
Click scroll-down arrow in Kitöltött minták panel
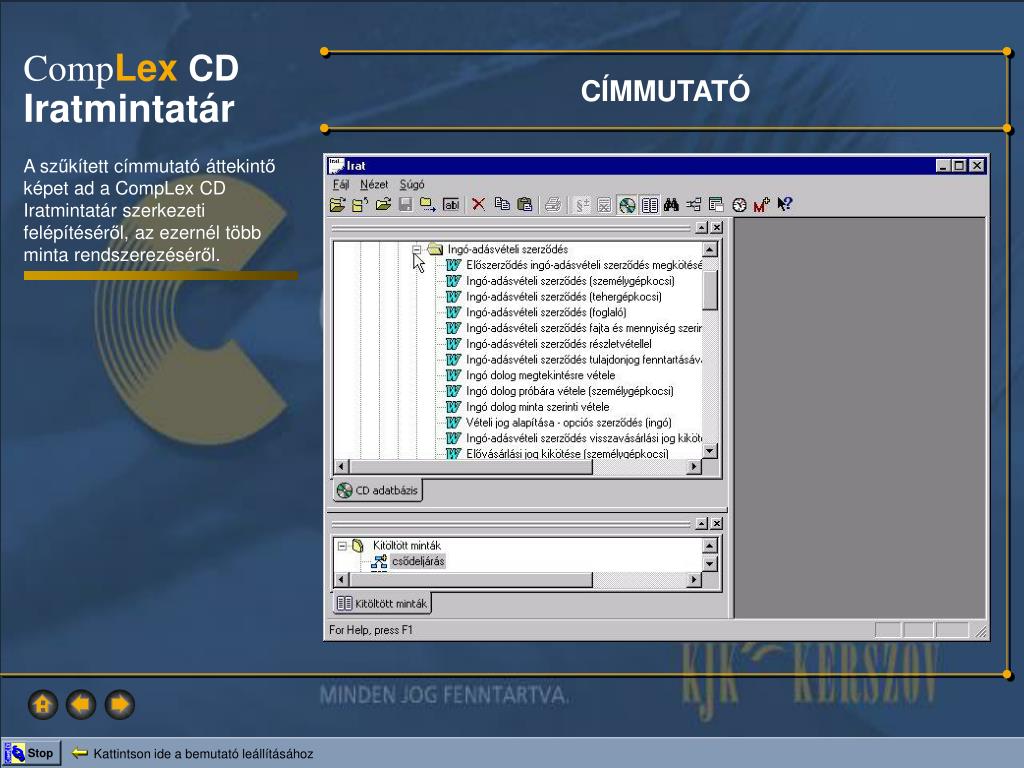(710, 564)
